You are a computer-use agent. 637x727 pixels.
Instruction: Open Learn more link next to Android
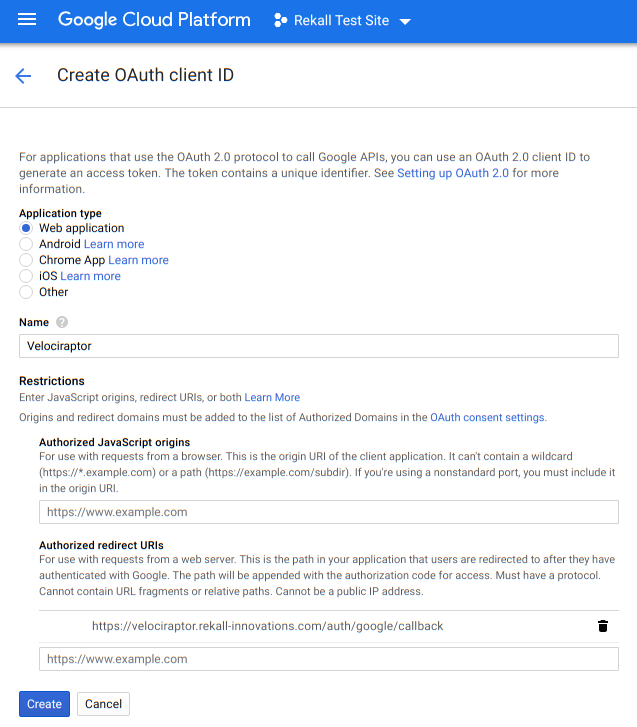[114, 244]
